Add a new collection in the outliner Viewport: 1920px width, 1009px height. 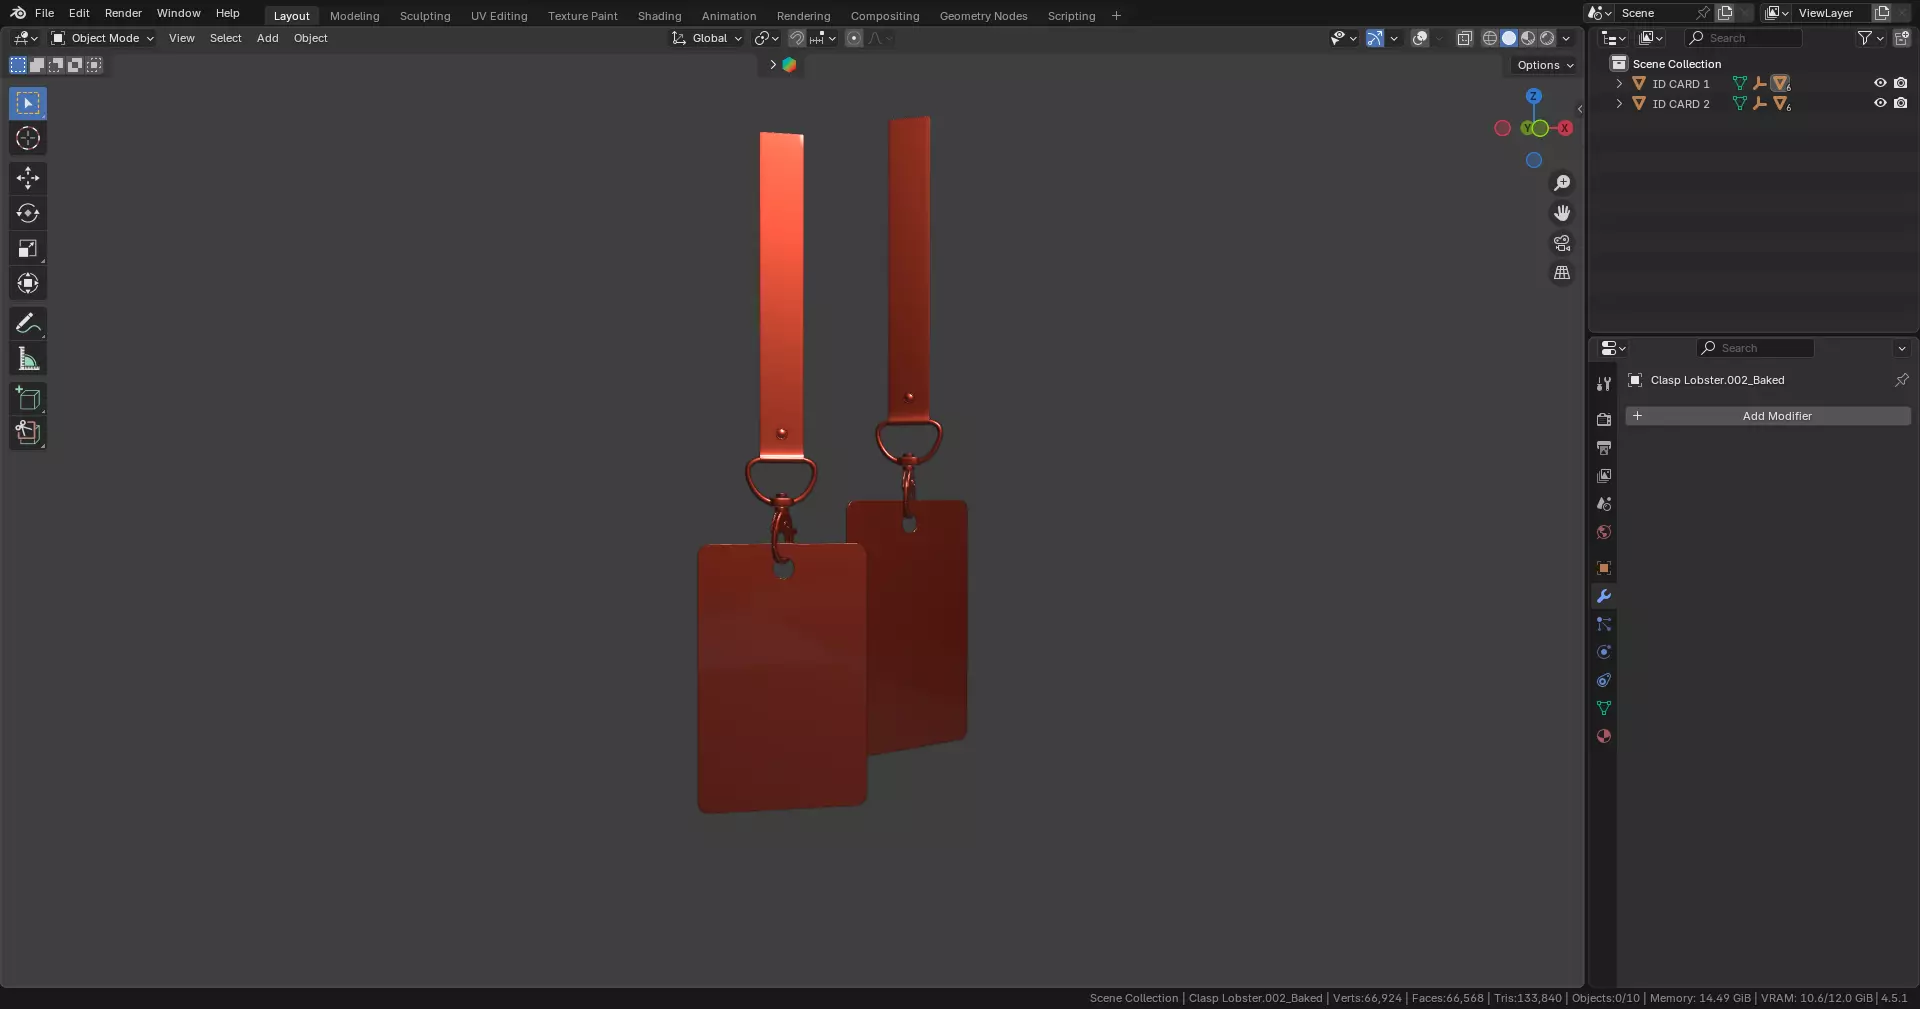(1901, 38)
